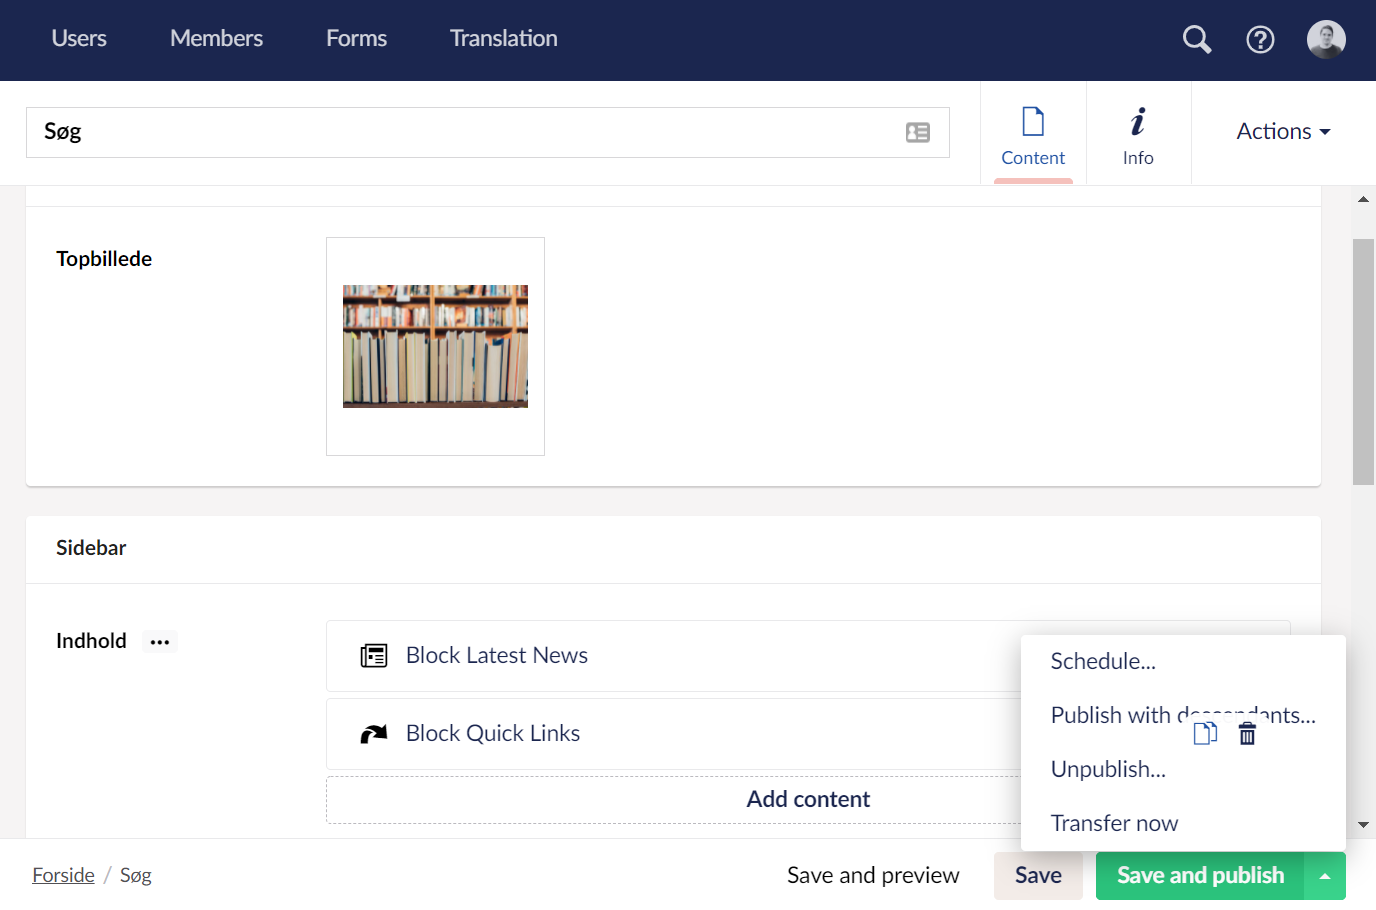Select Unpublish from the menu
This screenshot has height=910, width=1376.
tap(1107, 769)
